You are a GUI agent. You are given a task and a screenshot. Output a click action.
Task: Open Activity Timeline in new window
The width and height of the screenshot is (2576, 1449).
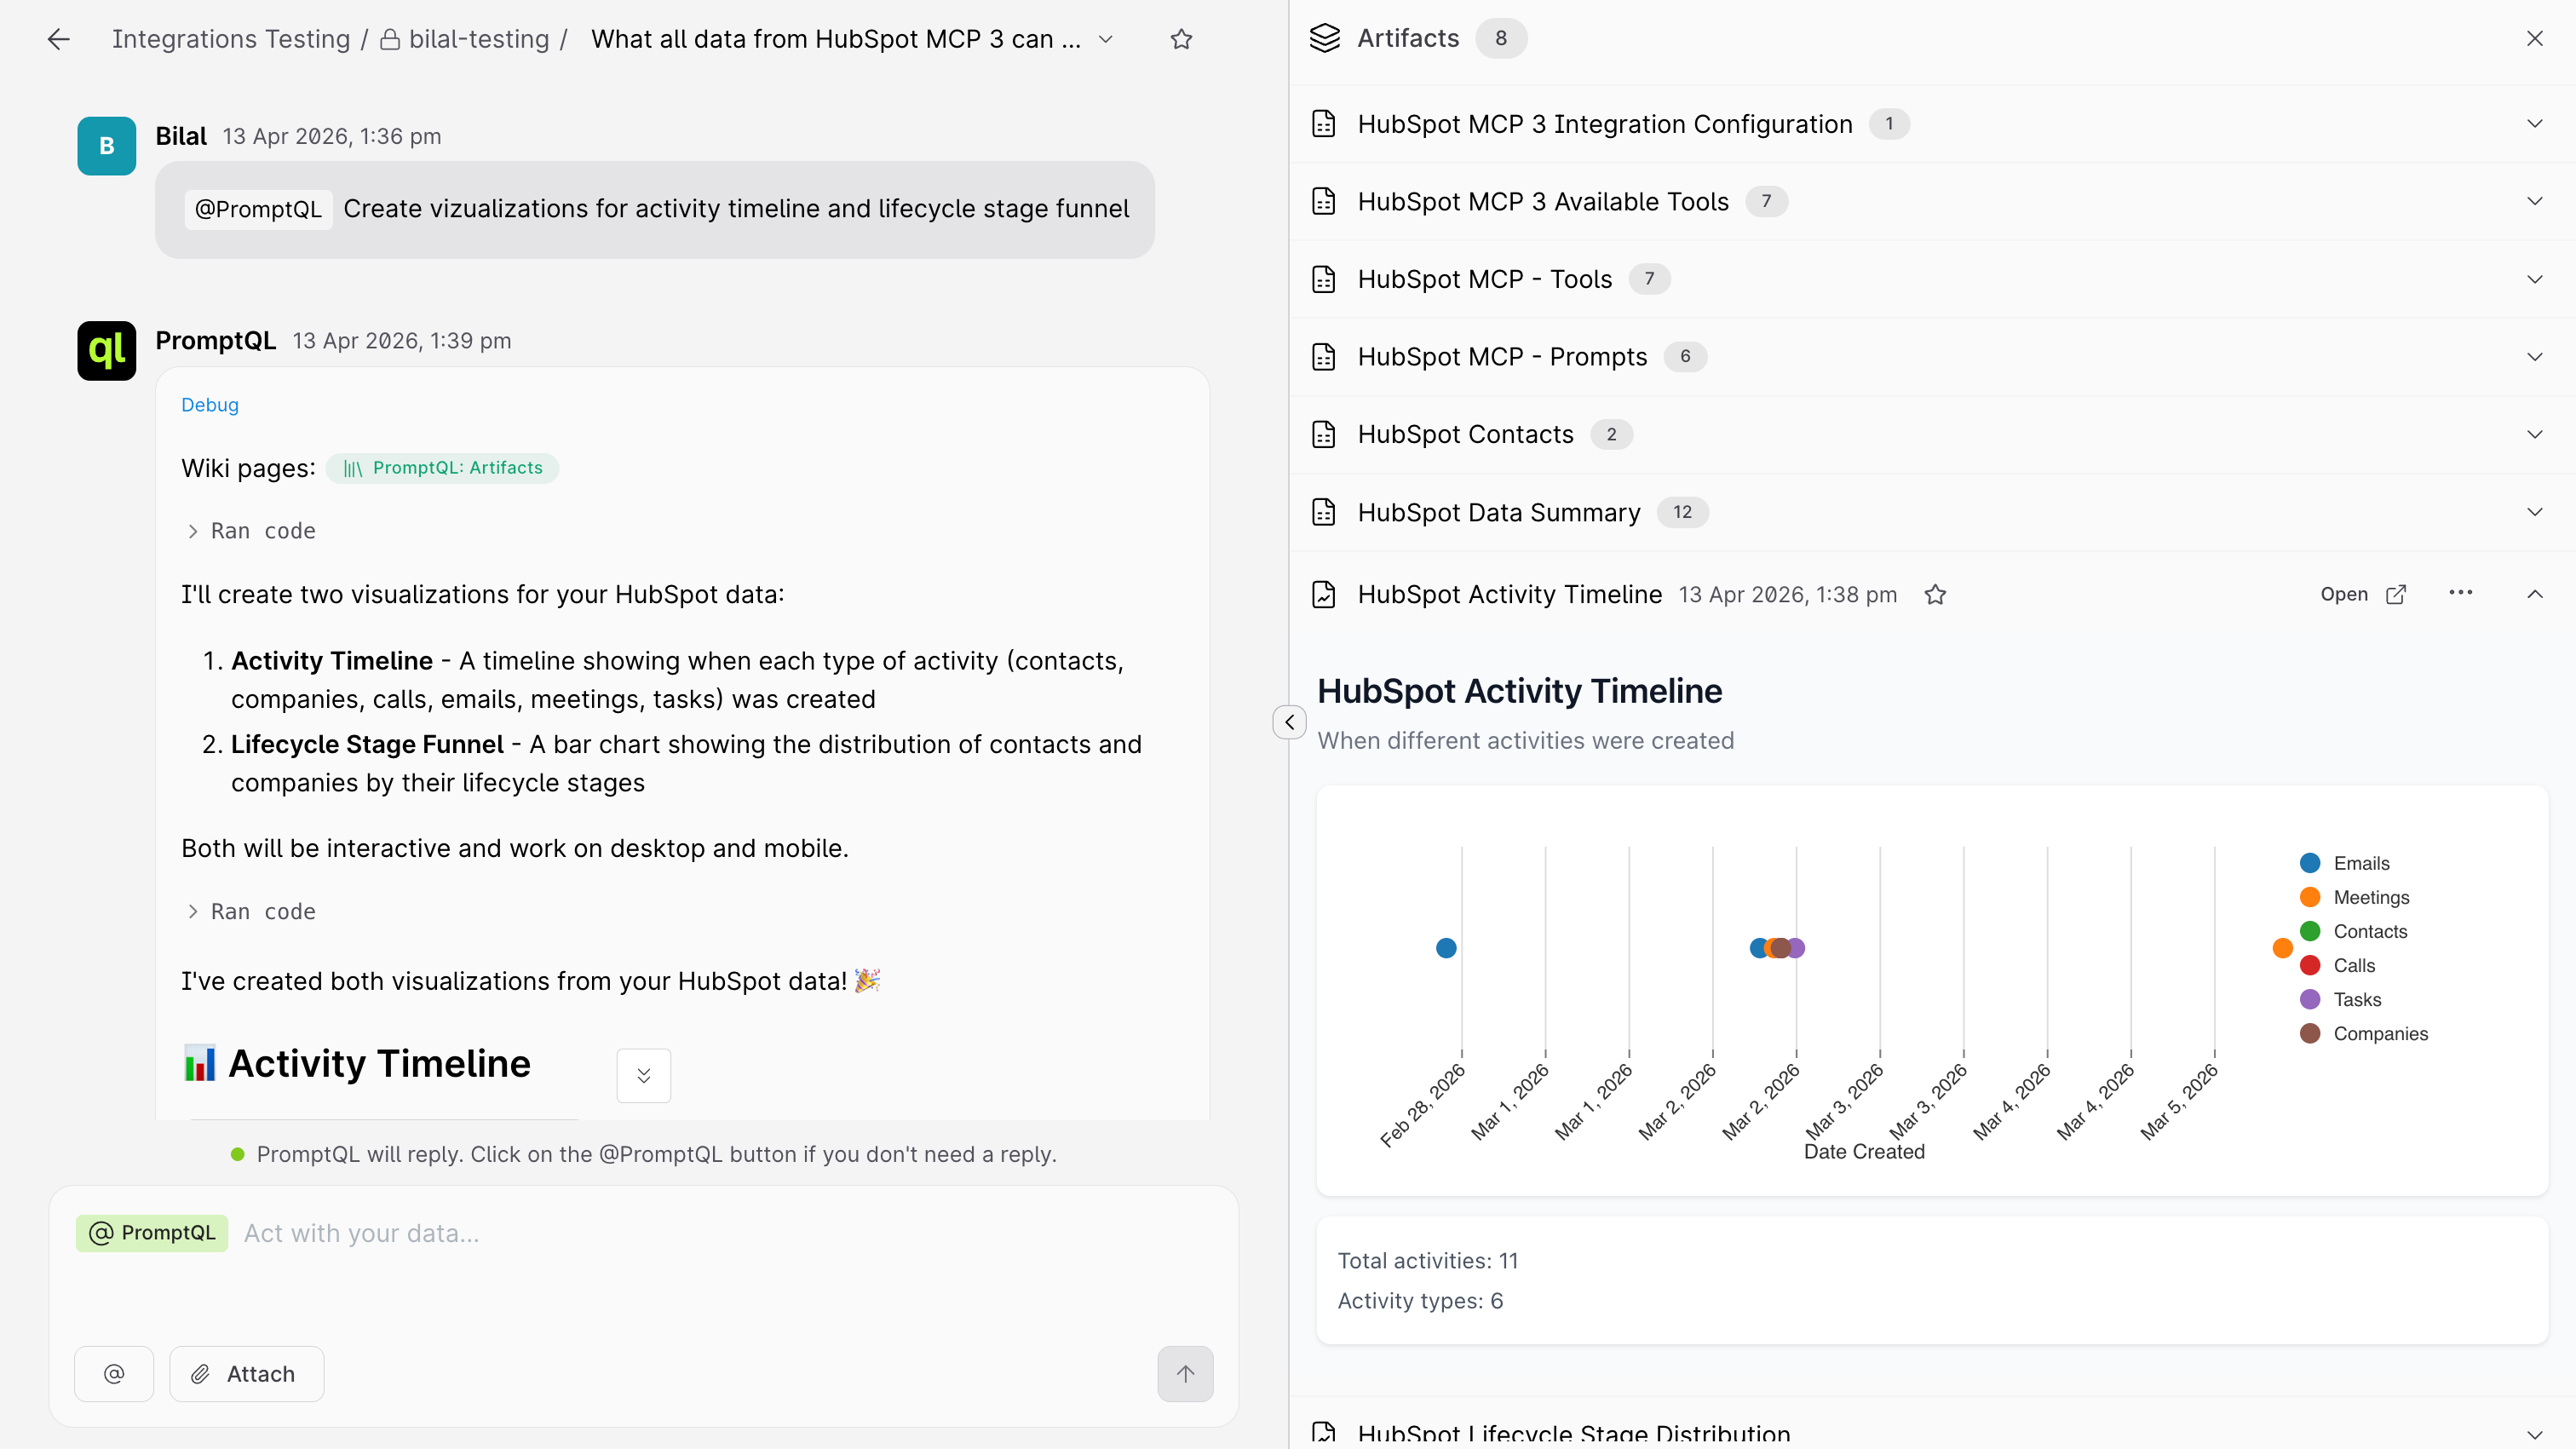pyautogui.click(x=2363, y=594)
